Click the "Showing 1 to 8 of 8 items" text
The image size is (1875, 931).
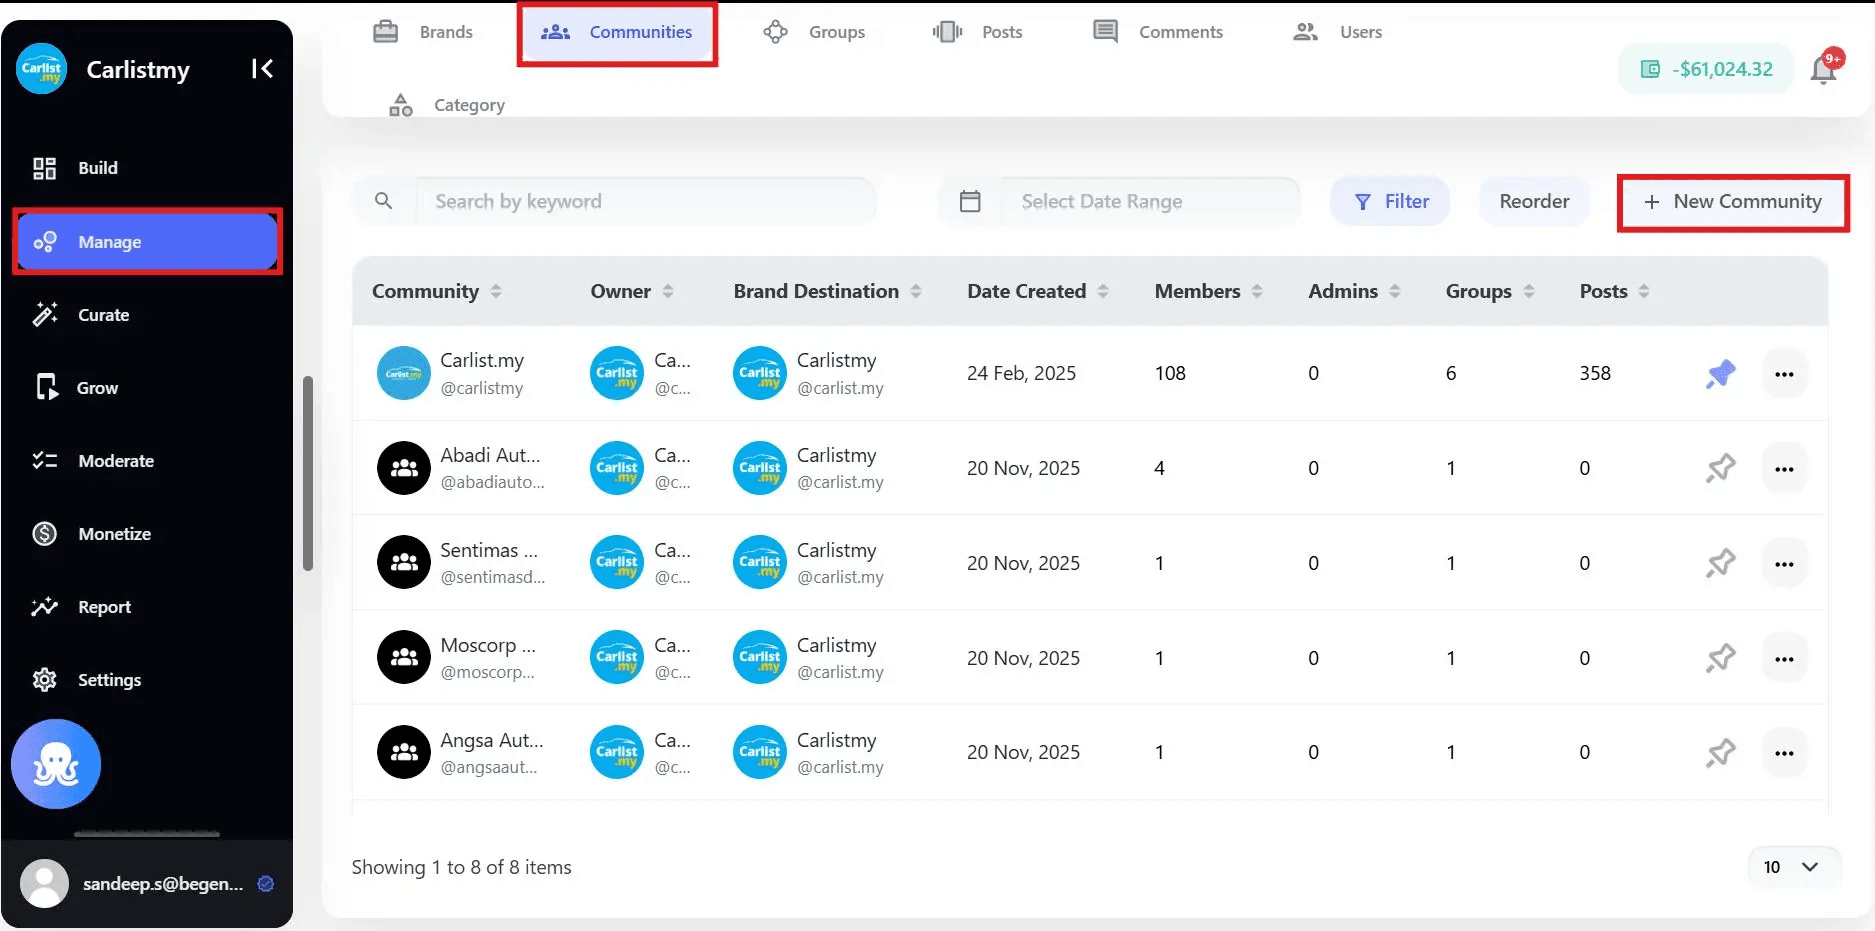click(461, 867)
